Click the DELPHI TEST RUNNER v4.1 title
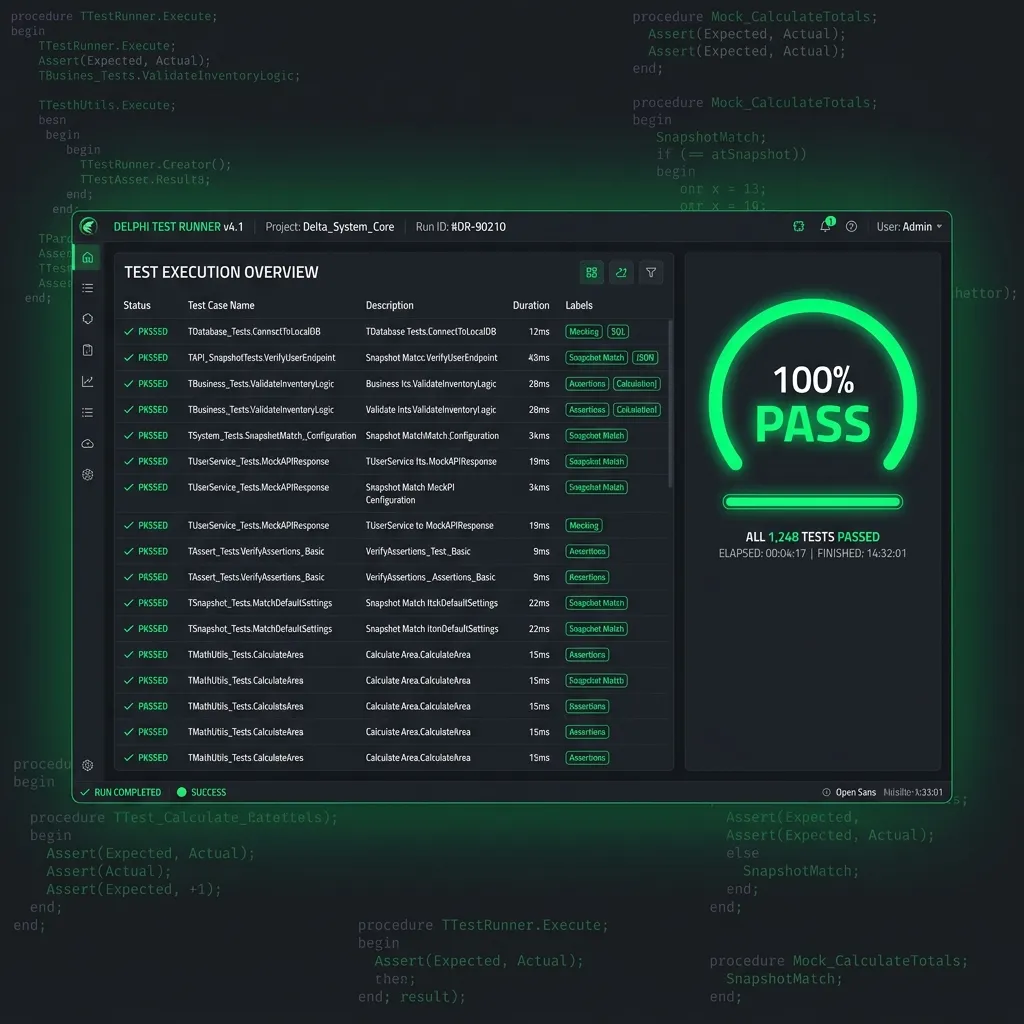This screenshot has height=1024, width=1024. click(178, 227)
